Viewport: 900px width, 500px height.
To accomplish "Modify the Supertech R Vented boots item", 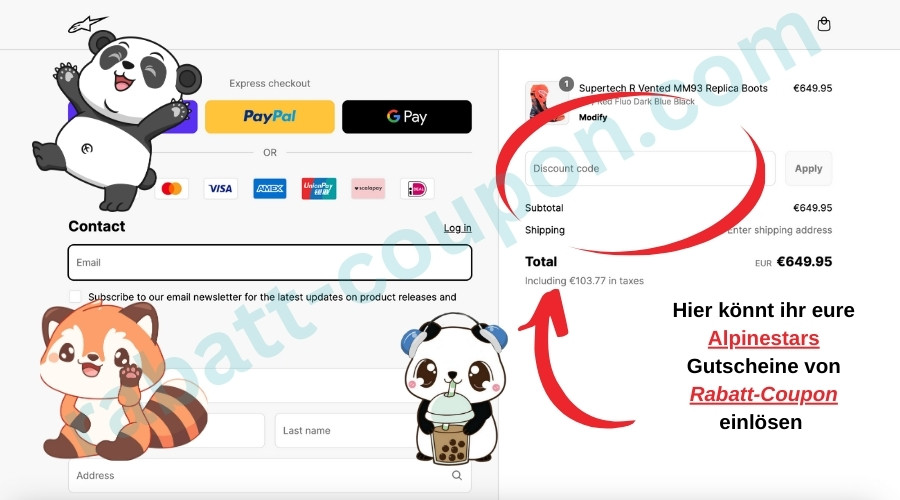I will pos(593,117).
